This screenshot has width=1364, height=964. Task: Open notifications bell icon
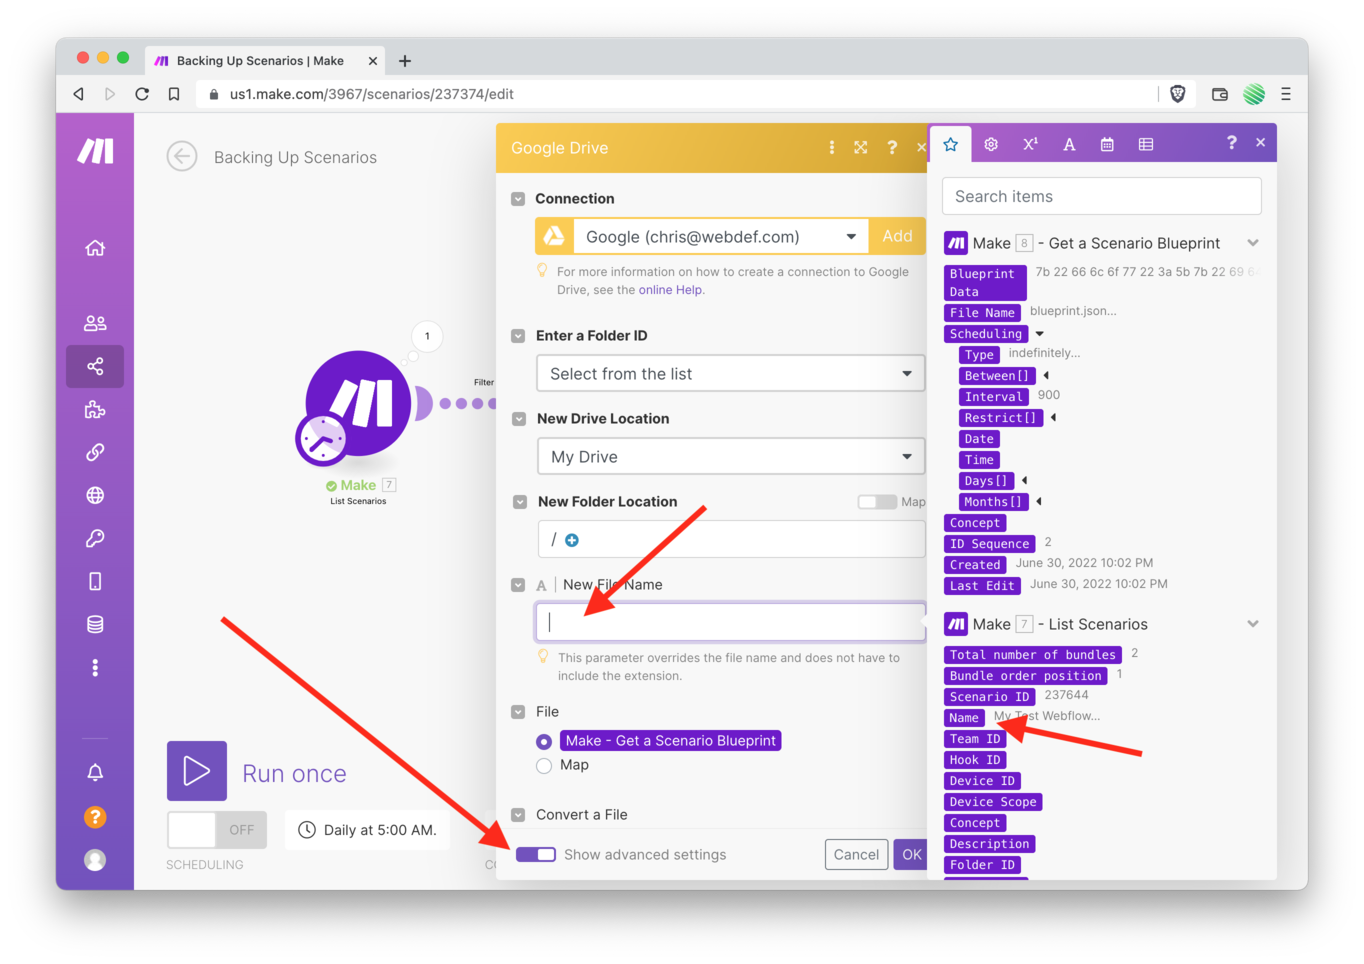[95, 772]
